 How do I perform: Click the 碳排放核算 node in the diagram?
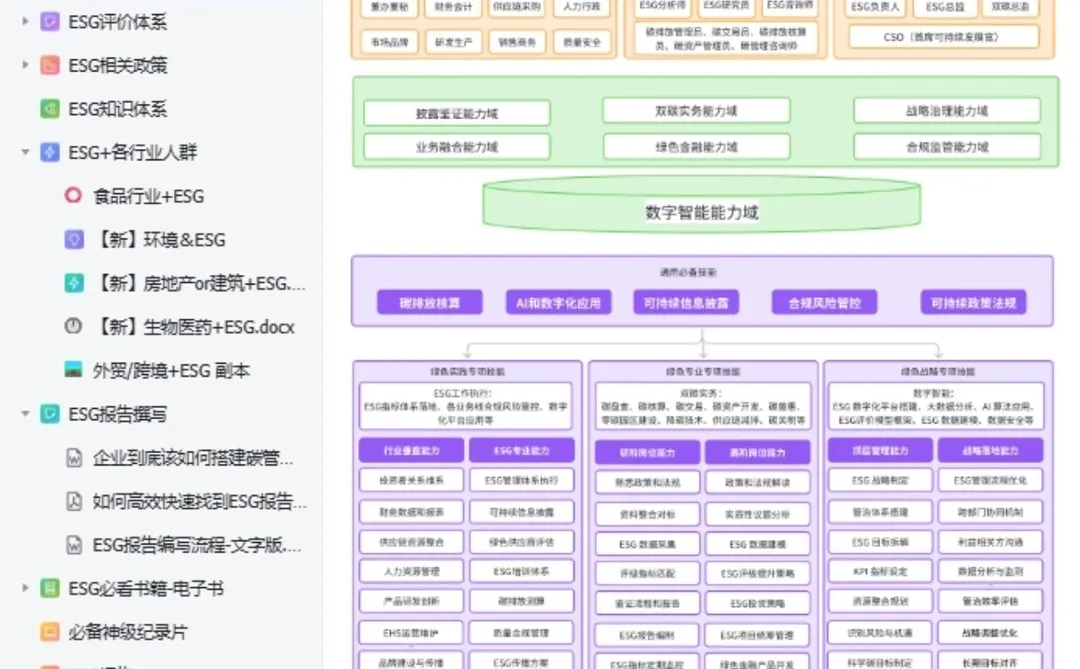pyautogui.click(x=432, y=302)
